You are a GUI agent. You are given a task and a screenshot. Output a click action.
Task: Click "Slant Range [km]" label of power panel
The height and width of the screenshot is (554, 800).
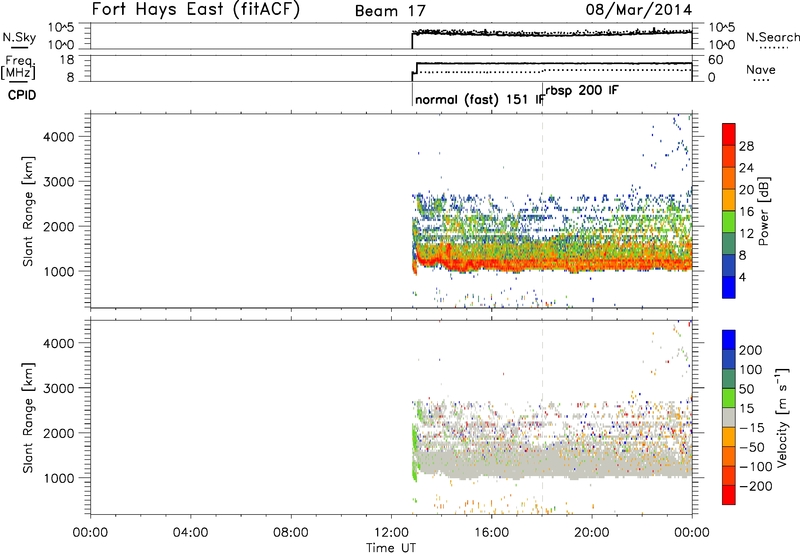[28, 211]
